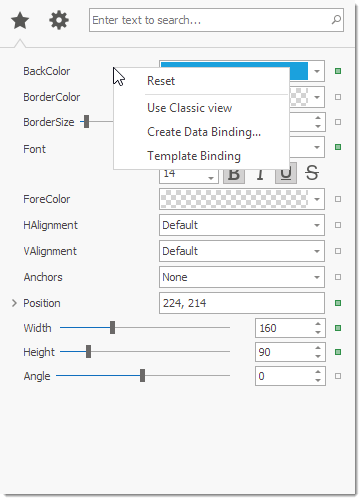Image resolution: width=362 pixels, height=501 pixels.
Task: Click the green marker beside BackColor
Action: [x=338, y=71]
